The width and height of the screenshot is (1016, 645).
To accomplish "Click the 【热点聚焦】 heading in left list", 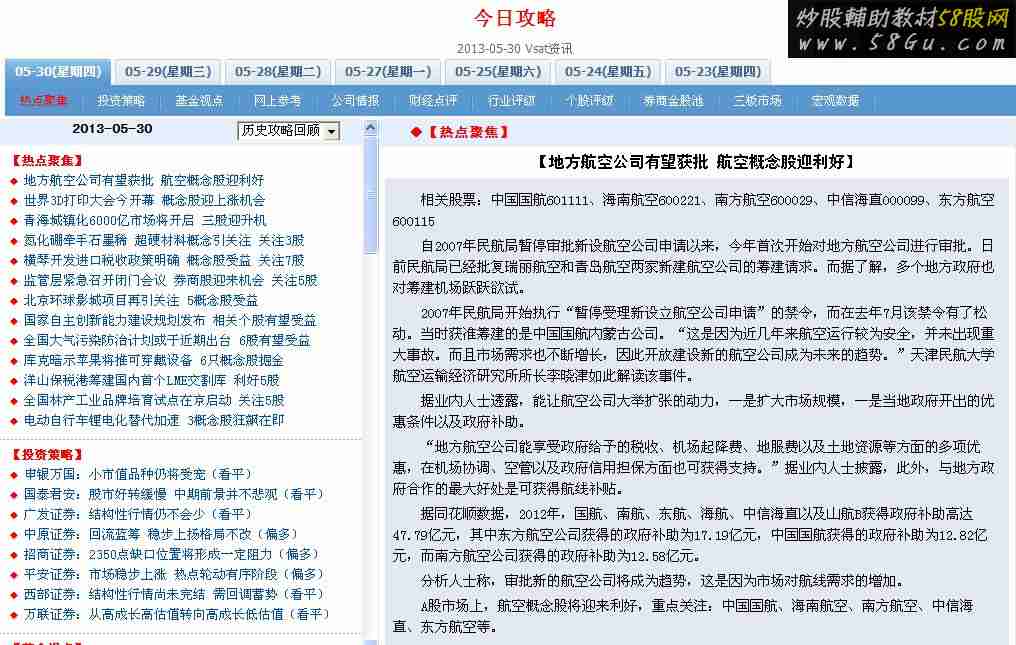I will tap(48, 161).
